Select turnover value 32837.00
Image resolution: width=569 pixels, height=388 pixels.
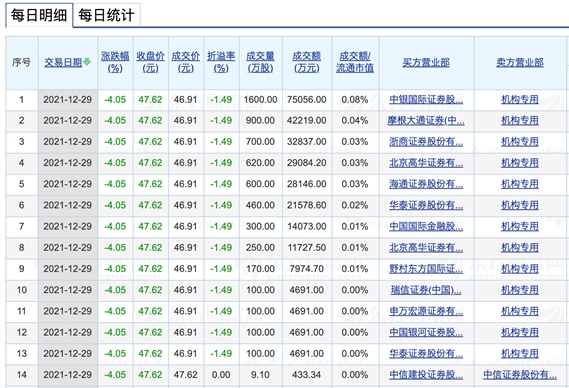[307, 142]
